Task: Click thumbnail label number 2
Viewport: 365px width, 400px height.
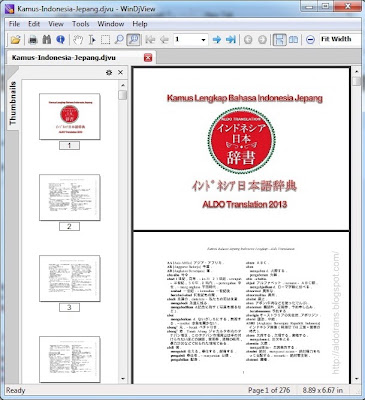Action: pos(69,226)
